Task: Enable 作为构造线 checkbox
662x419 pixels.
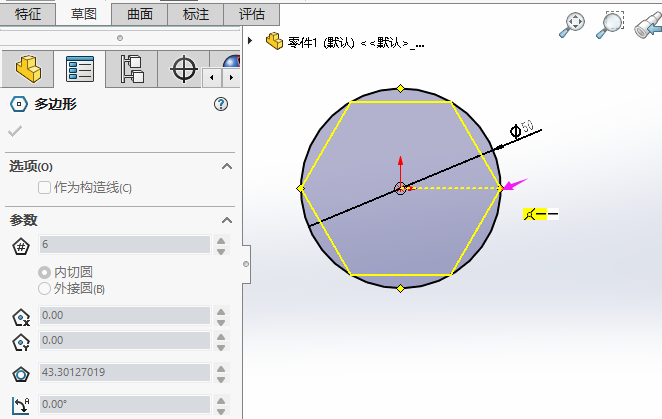Action: coord(44,188)
